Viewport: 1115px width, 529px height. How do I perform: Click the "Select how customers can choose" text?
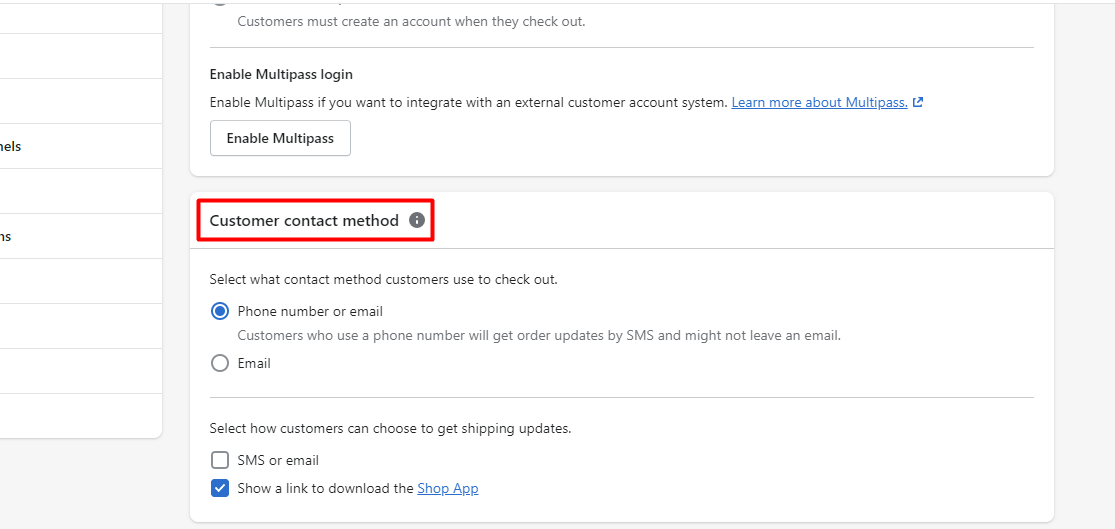(390, 428)
